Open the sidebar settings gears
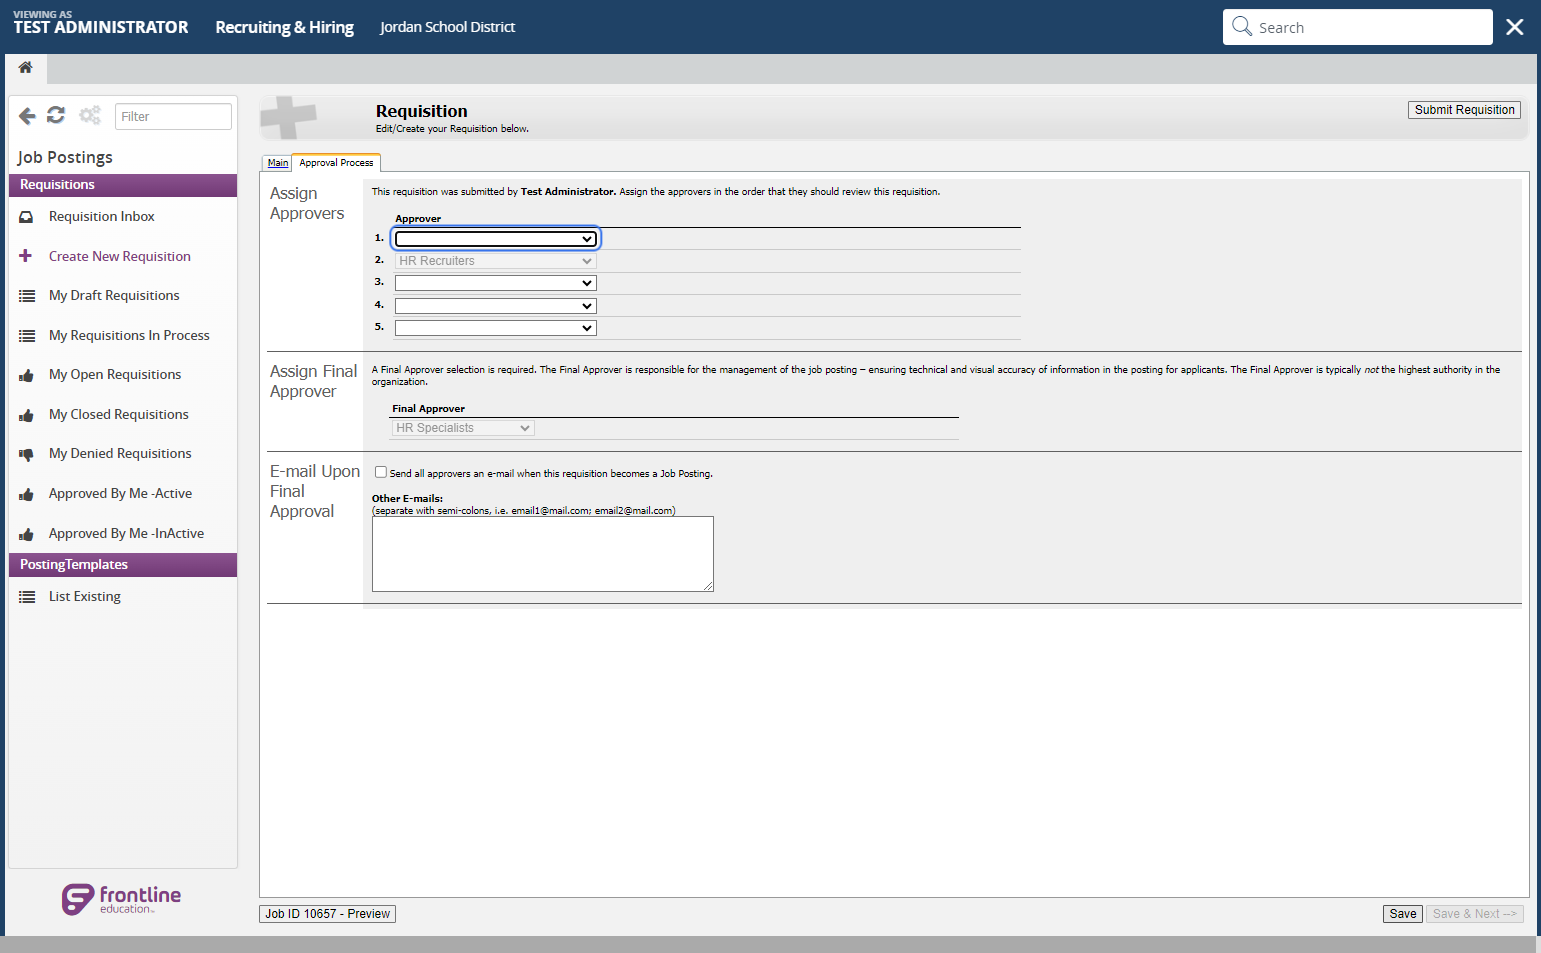The width and height of the screenshot is (1541, 953). pyautogui.click(x=90, y=115)
